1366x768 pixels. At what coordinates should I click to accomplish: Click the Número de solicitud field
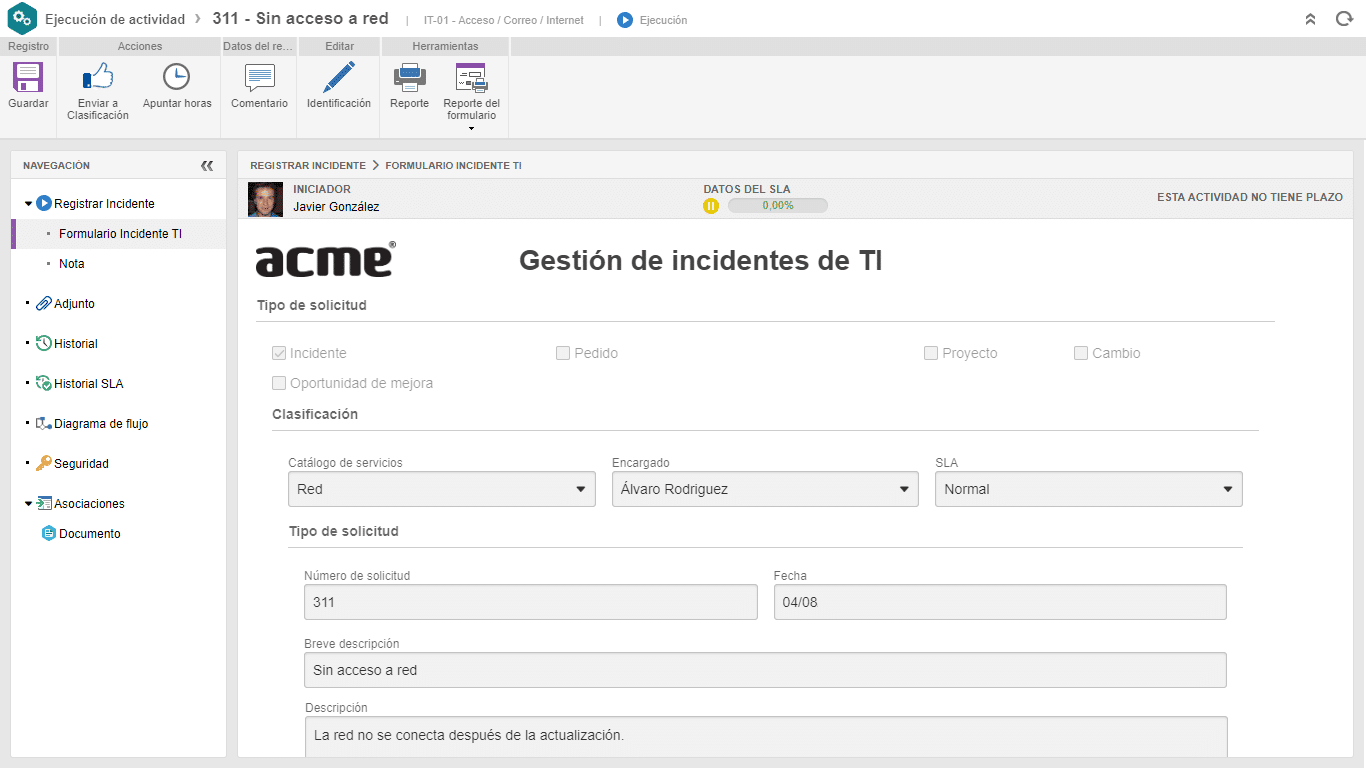tap(530, 602)
